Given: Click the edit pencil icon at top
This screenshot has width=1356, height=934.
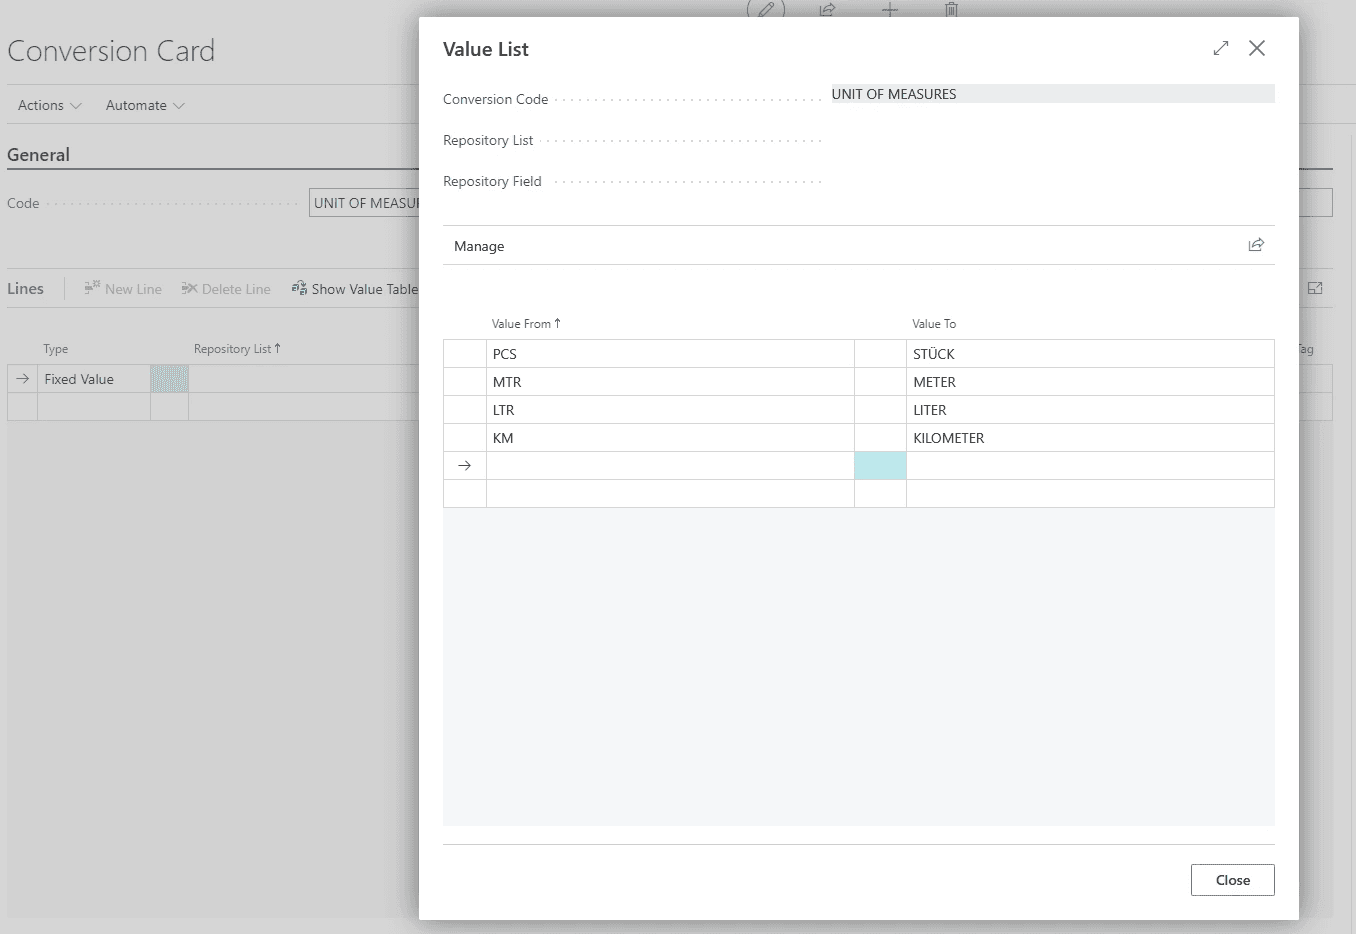Looking at the screenshot, I should 766,10.
